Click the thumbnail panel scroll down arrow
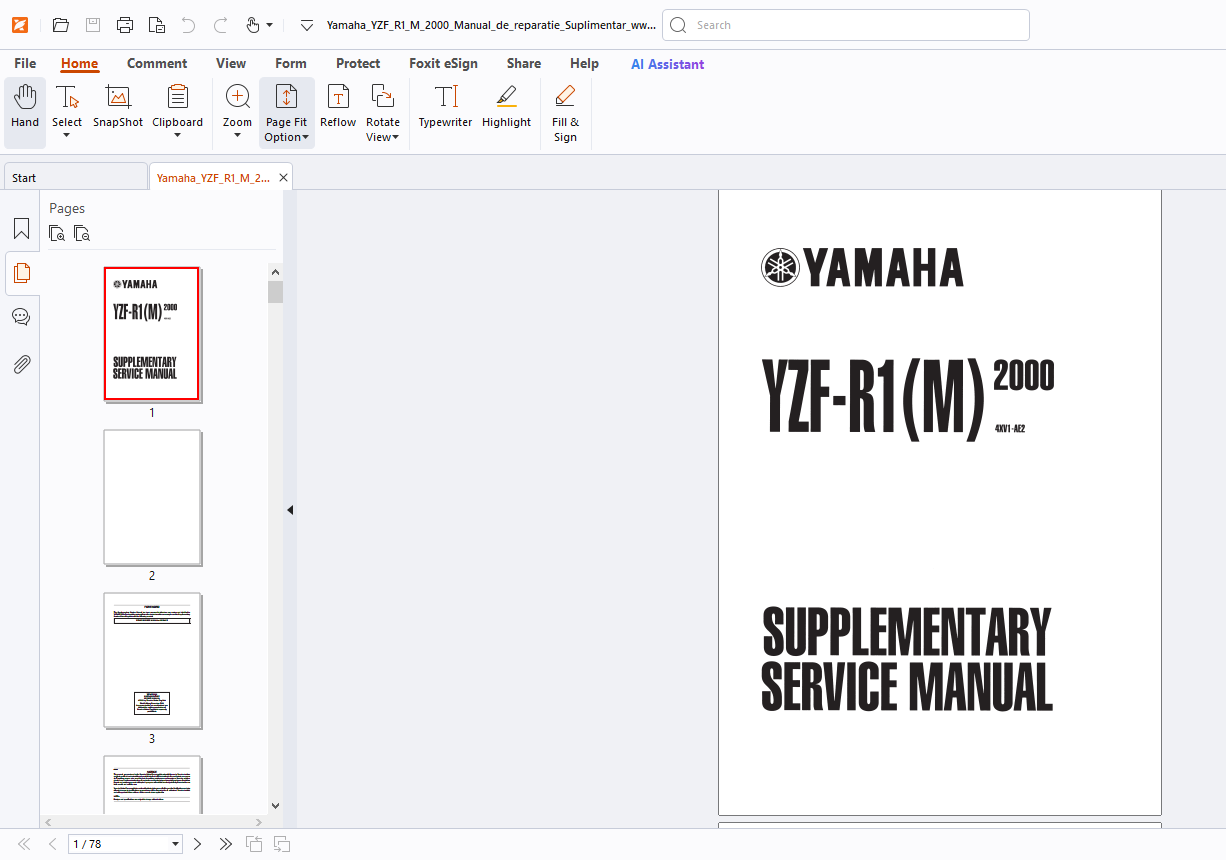The image size is (1226, 860). 275,805
